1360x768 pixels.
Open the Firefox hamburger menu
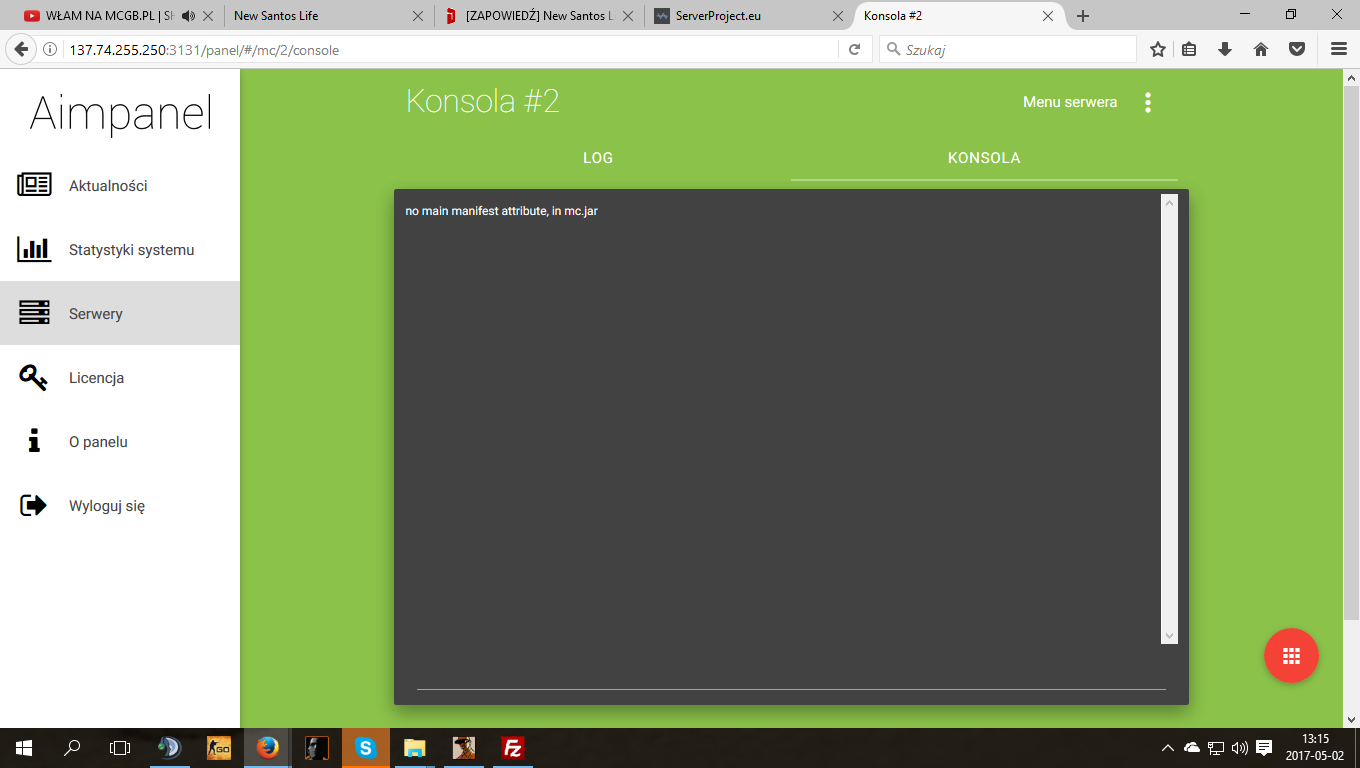pos(1338,50)
